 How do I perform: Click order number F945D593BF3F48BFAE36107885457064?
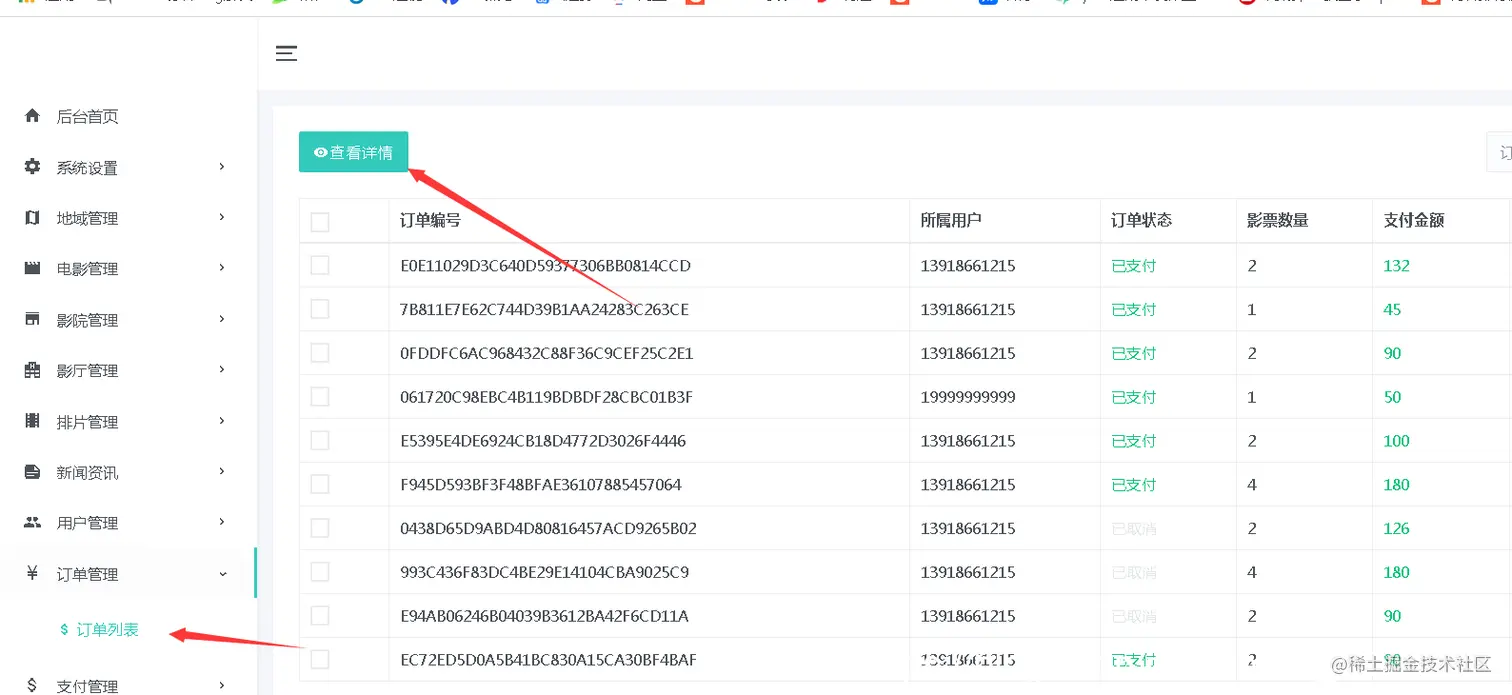click(541, 485)
